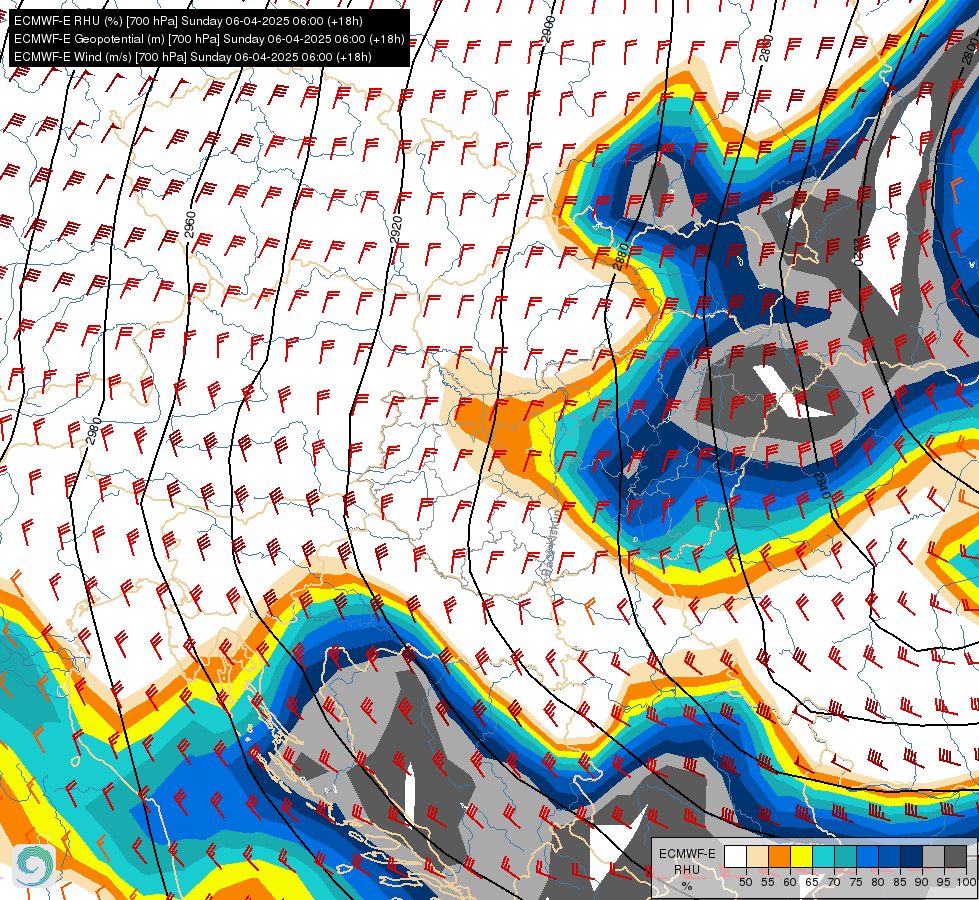This screenshot has width=979, height=900.
Task: Click the light gray 90–95% legend swatch
Action: coord(933,856)
